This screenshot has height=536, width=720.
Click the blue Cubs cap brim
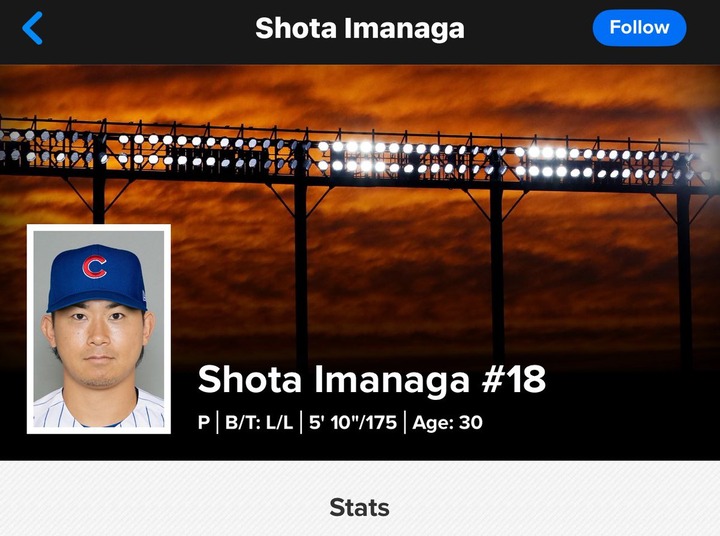click(x=97, y=302)
